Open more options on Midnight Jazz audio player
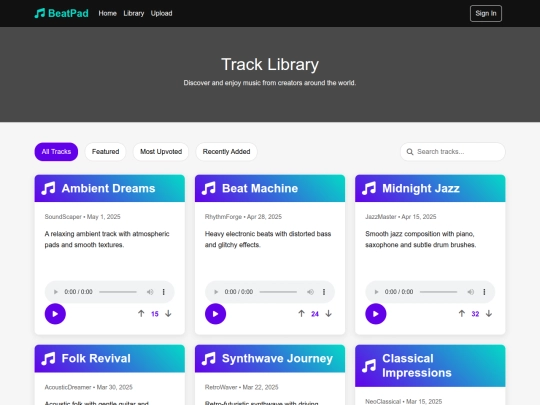Screen dimensions: 540x405 (484, 292)
